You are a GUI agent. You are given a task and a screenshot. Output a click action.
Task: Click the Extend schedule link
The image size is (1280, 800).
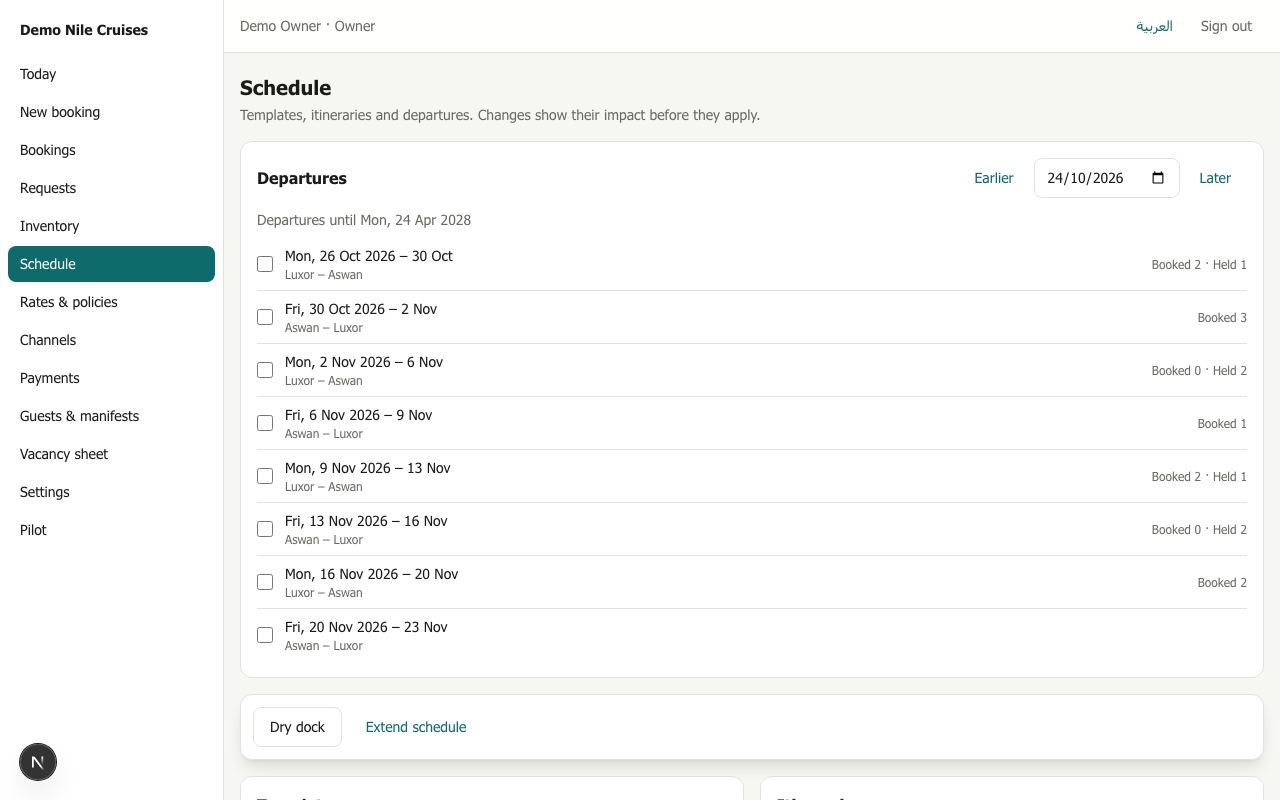[x=416, y=727]
